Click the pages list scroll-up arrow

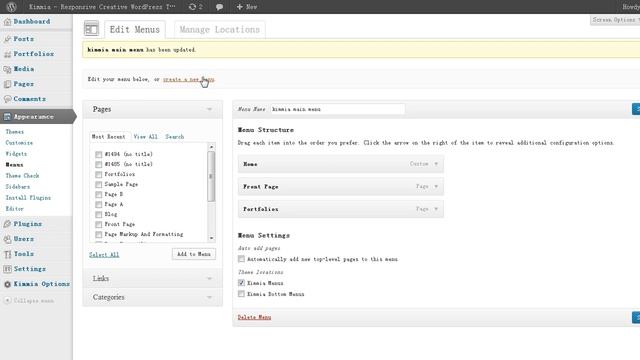click(x=211, y=147)
